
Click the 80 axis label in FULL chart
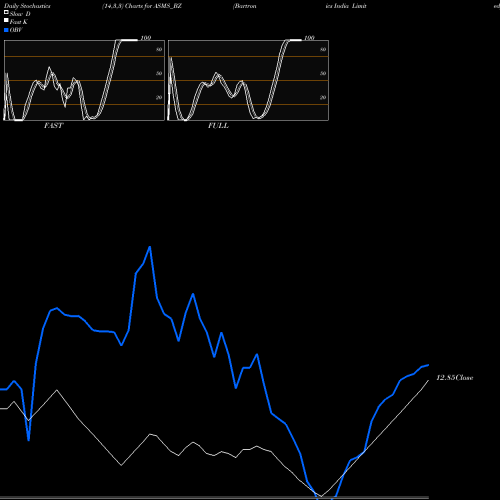pos(323,49)
